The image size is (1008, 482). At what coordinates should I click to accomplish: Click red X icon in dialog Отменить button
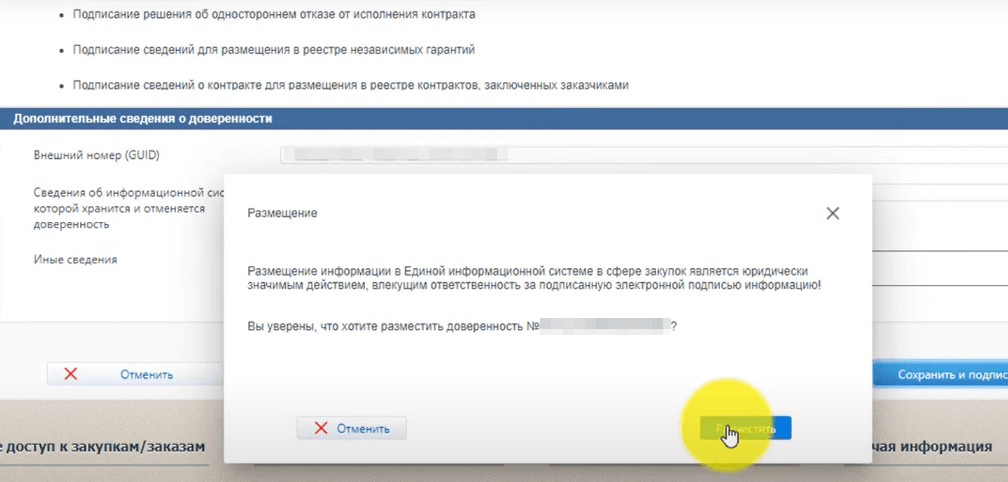click(321, 428)
